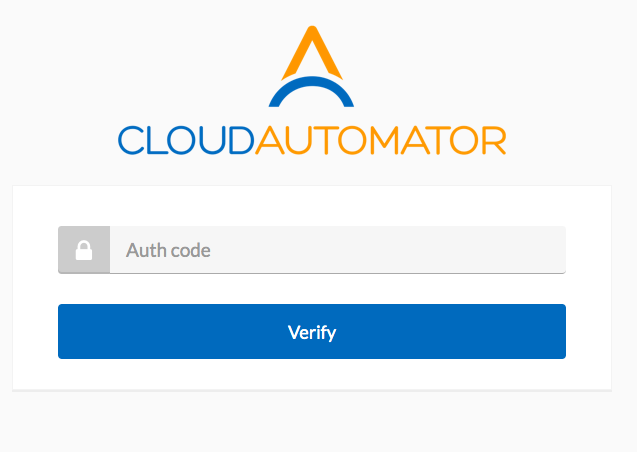
Task: Click the right edge of the Verify button
Action: [559, 331]
